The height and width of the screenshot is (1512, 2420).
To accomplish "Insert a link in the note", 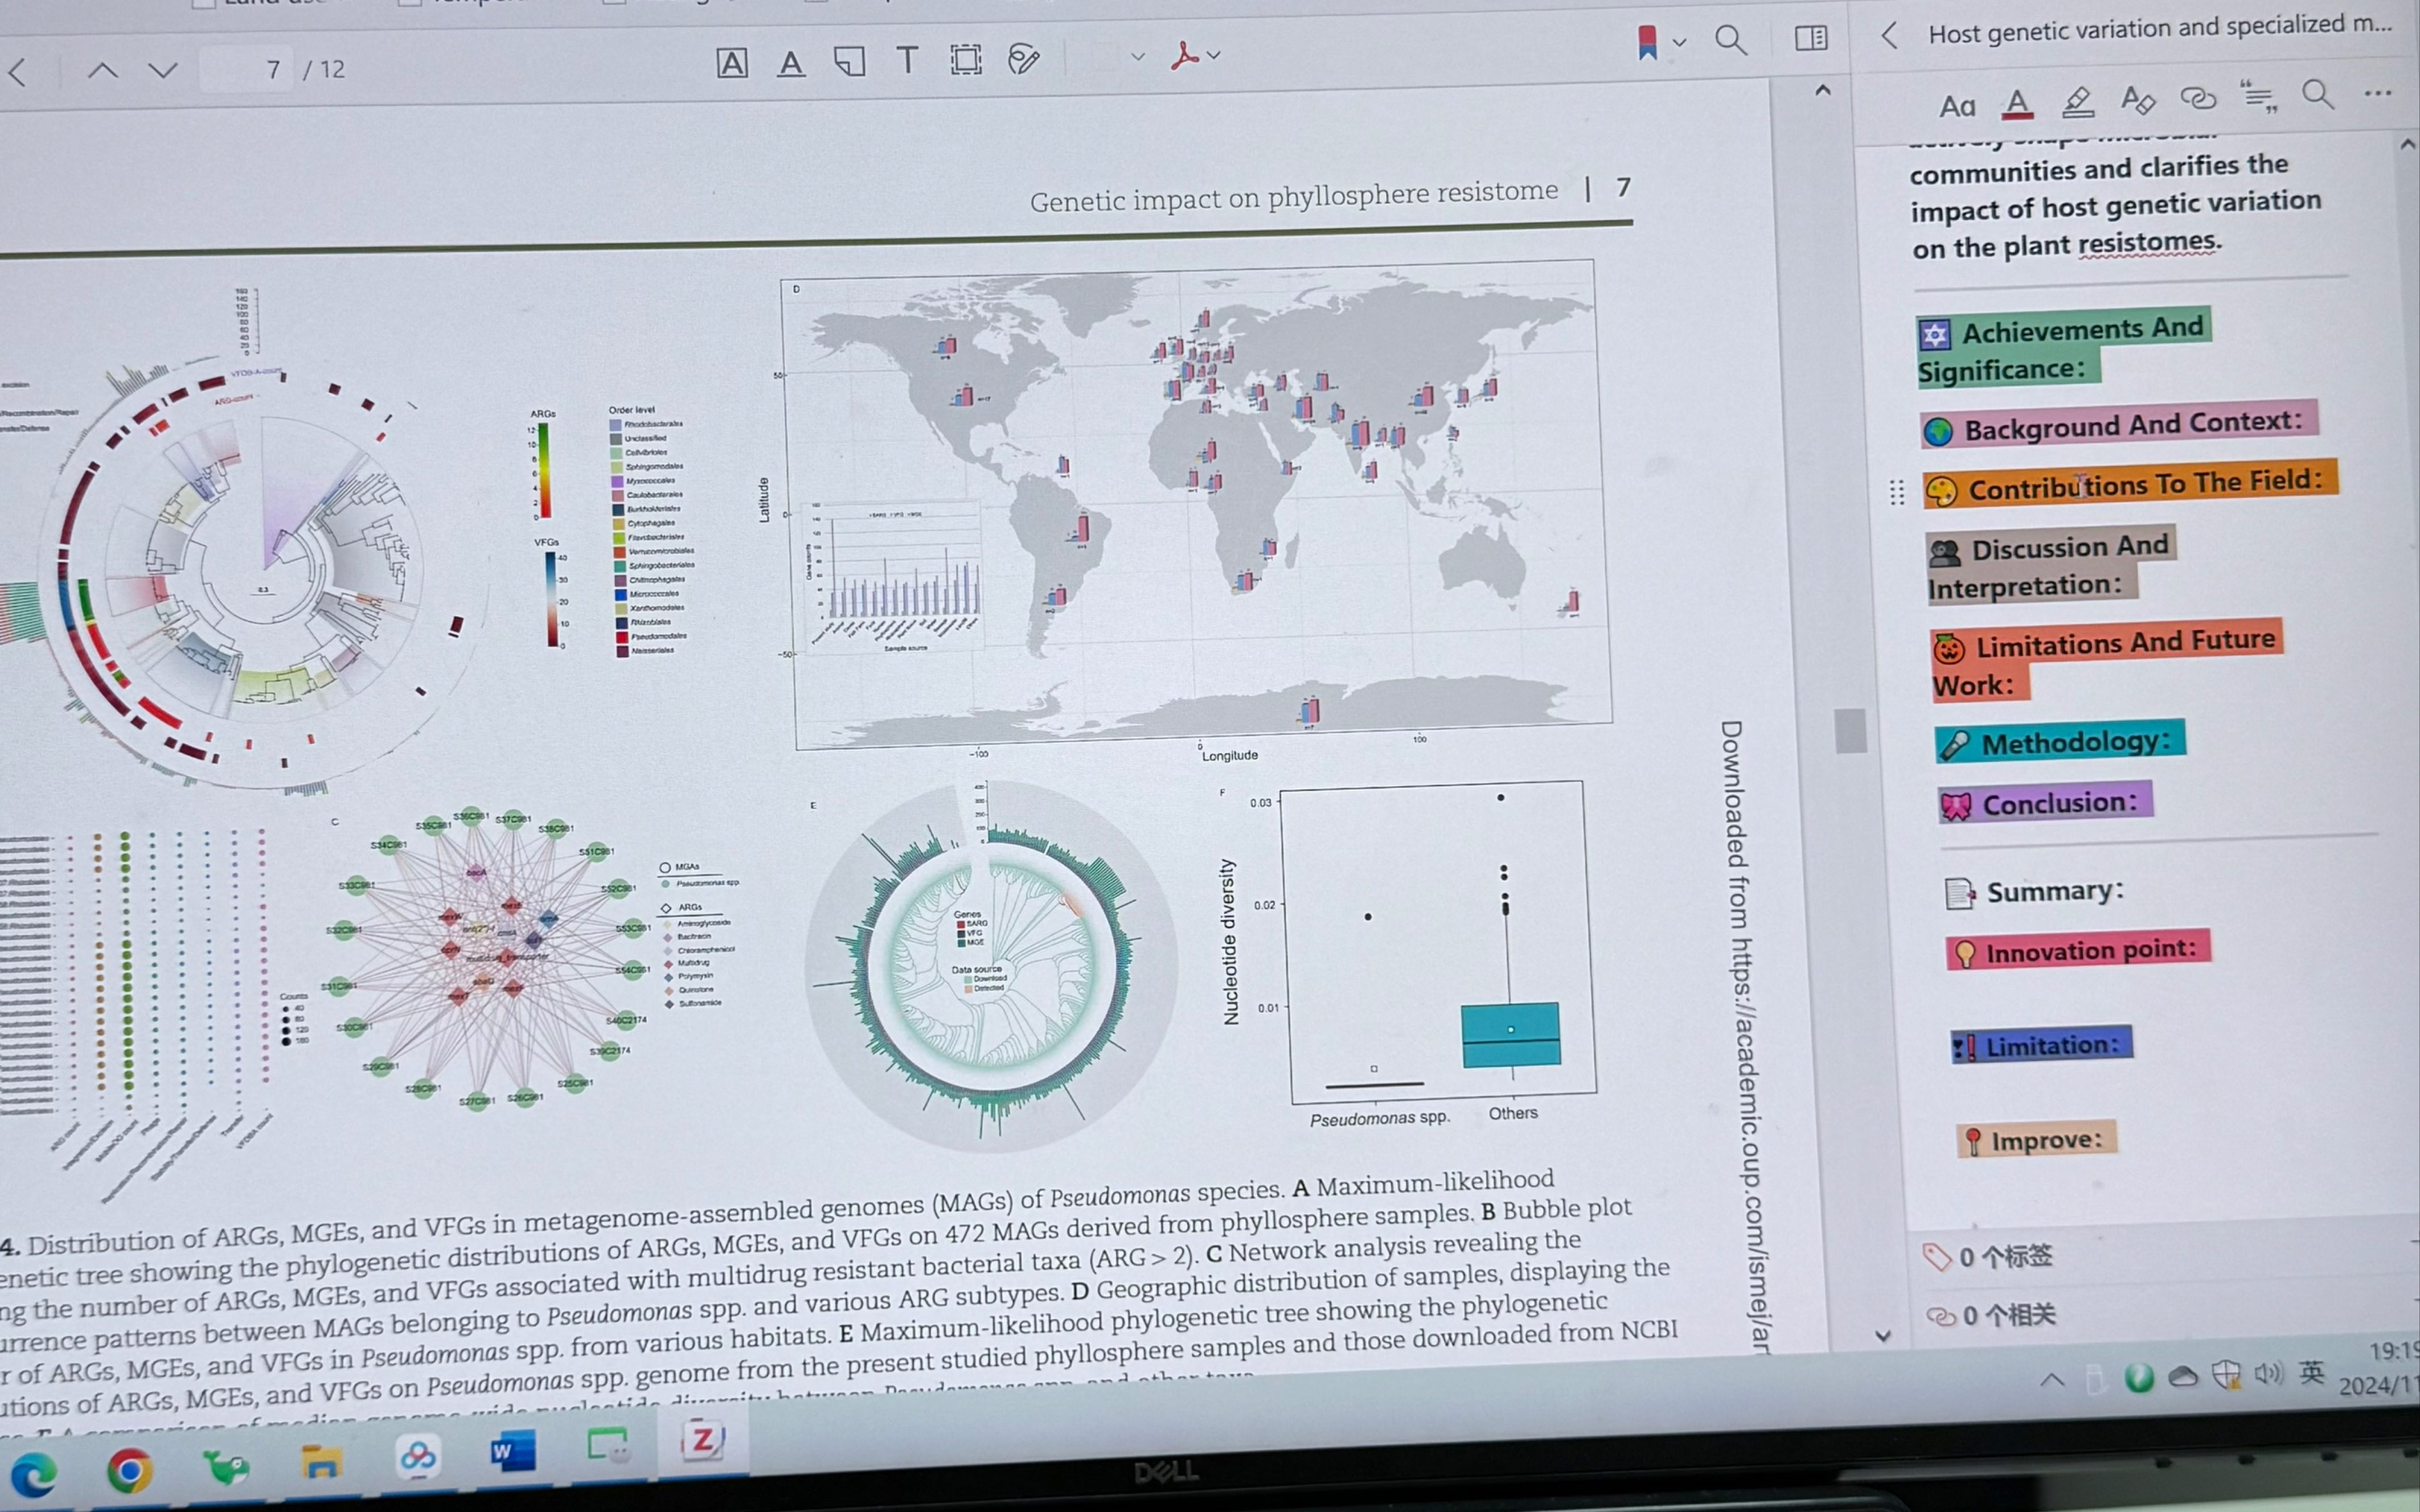I will (2198, 98).
